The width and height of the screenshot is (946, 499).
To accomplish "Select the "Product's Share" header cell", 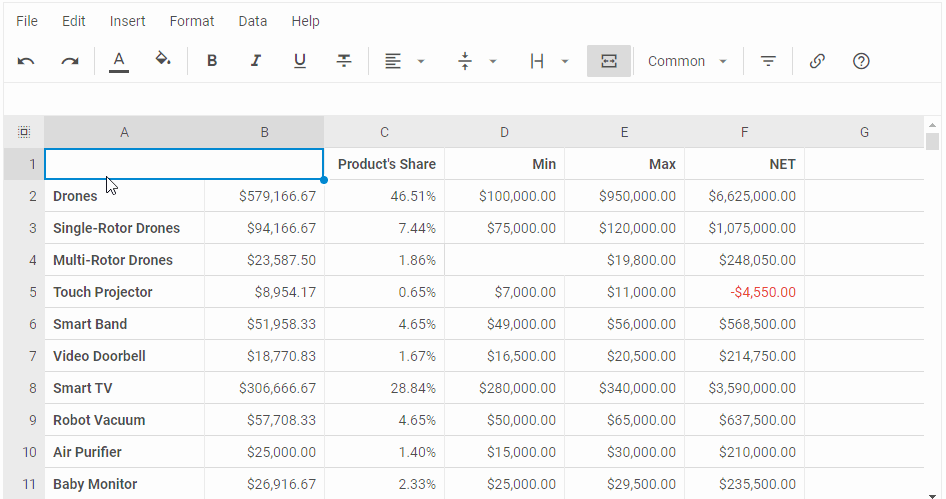I will 384,164.
